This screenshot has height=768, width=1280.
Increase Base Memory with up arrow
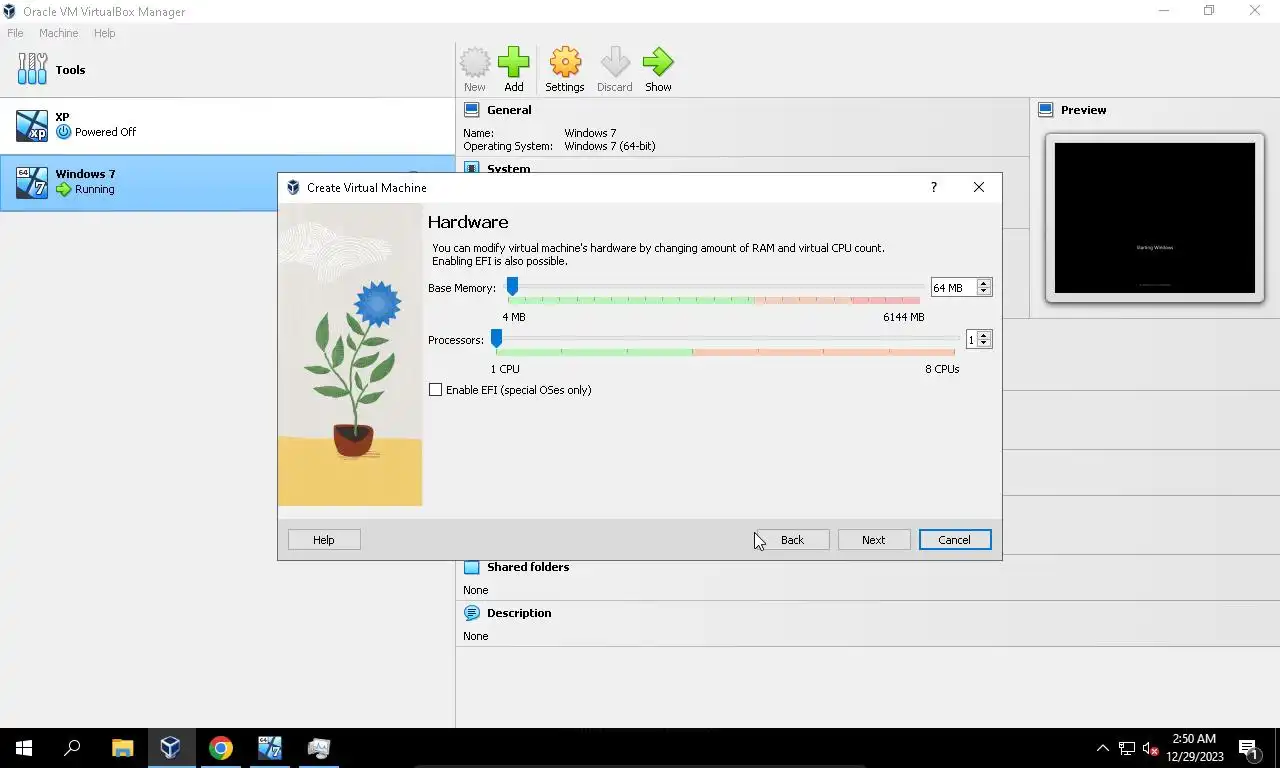(x=984, y=283)
